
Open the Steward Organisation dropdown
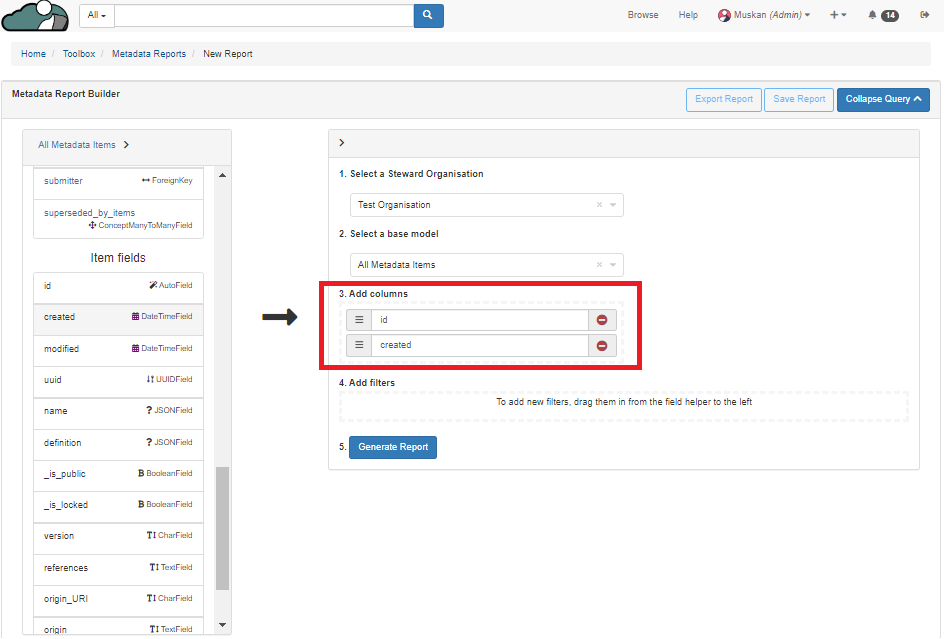point(613,205)
